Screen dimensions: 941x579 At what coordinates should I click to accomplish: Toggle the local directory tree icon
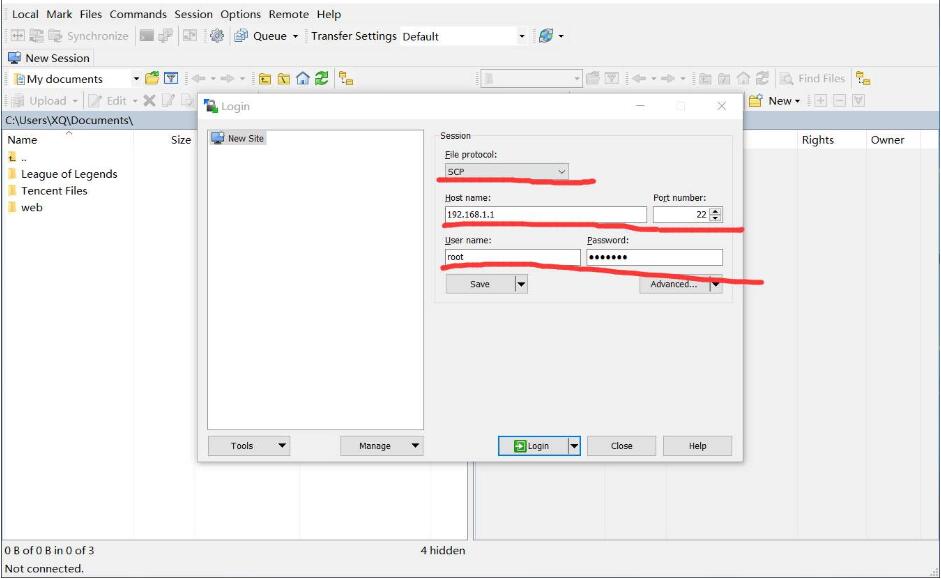[346, 79]
